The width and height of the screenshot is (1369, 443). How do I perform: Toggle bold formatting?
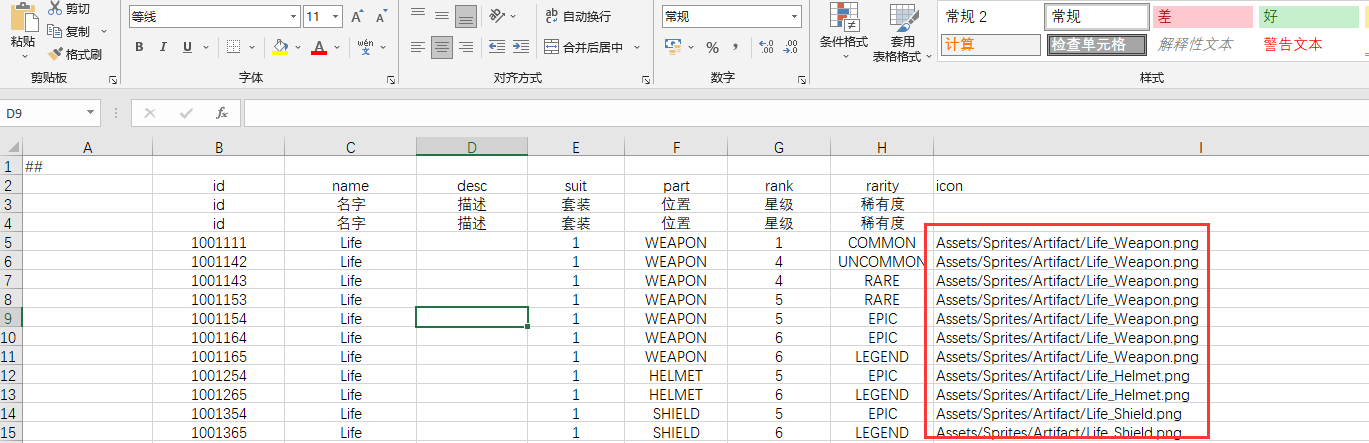[x=139, y=47]
